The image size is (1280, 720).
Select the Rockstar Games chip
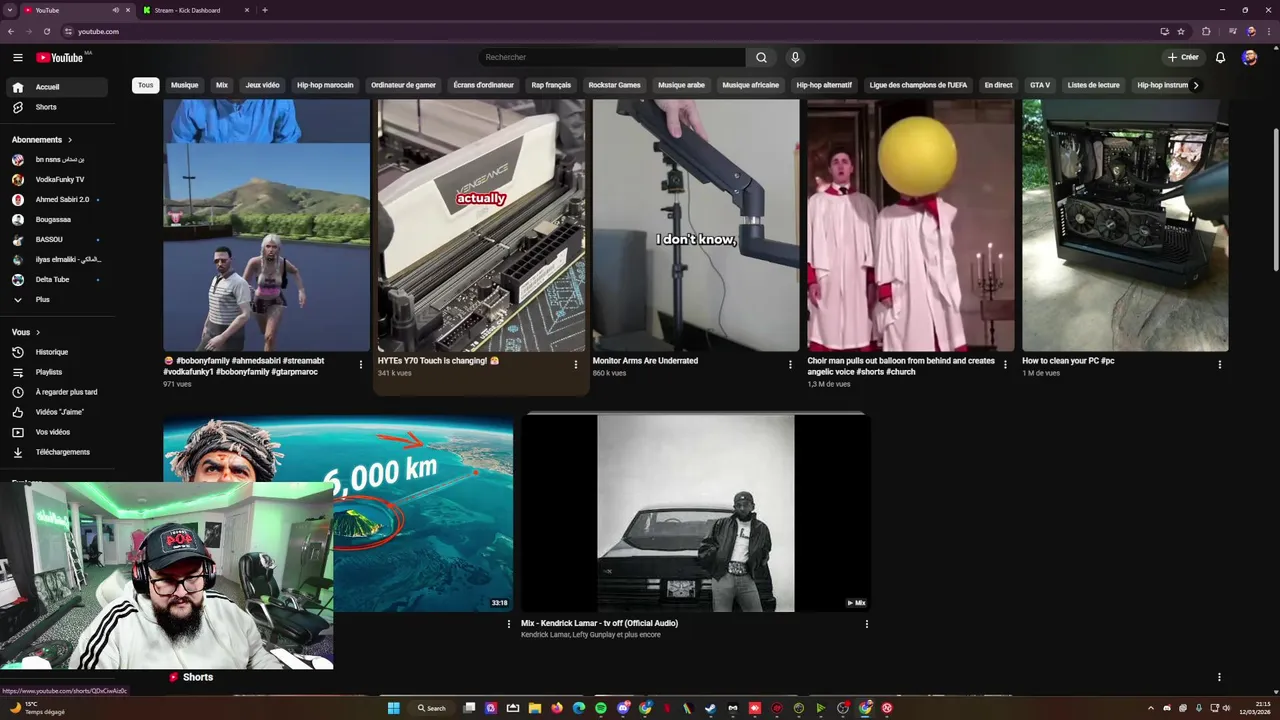point(614,85)
